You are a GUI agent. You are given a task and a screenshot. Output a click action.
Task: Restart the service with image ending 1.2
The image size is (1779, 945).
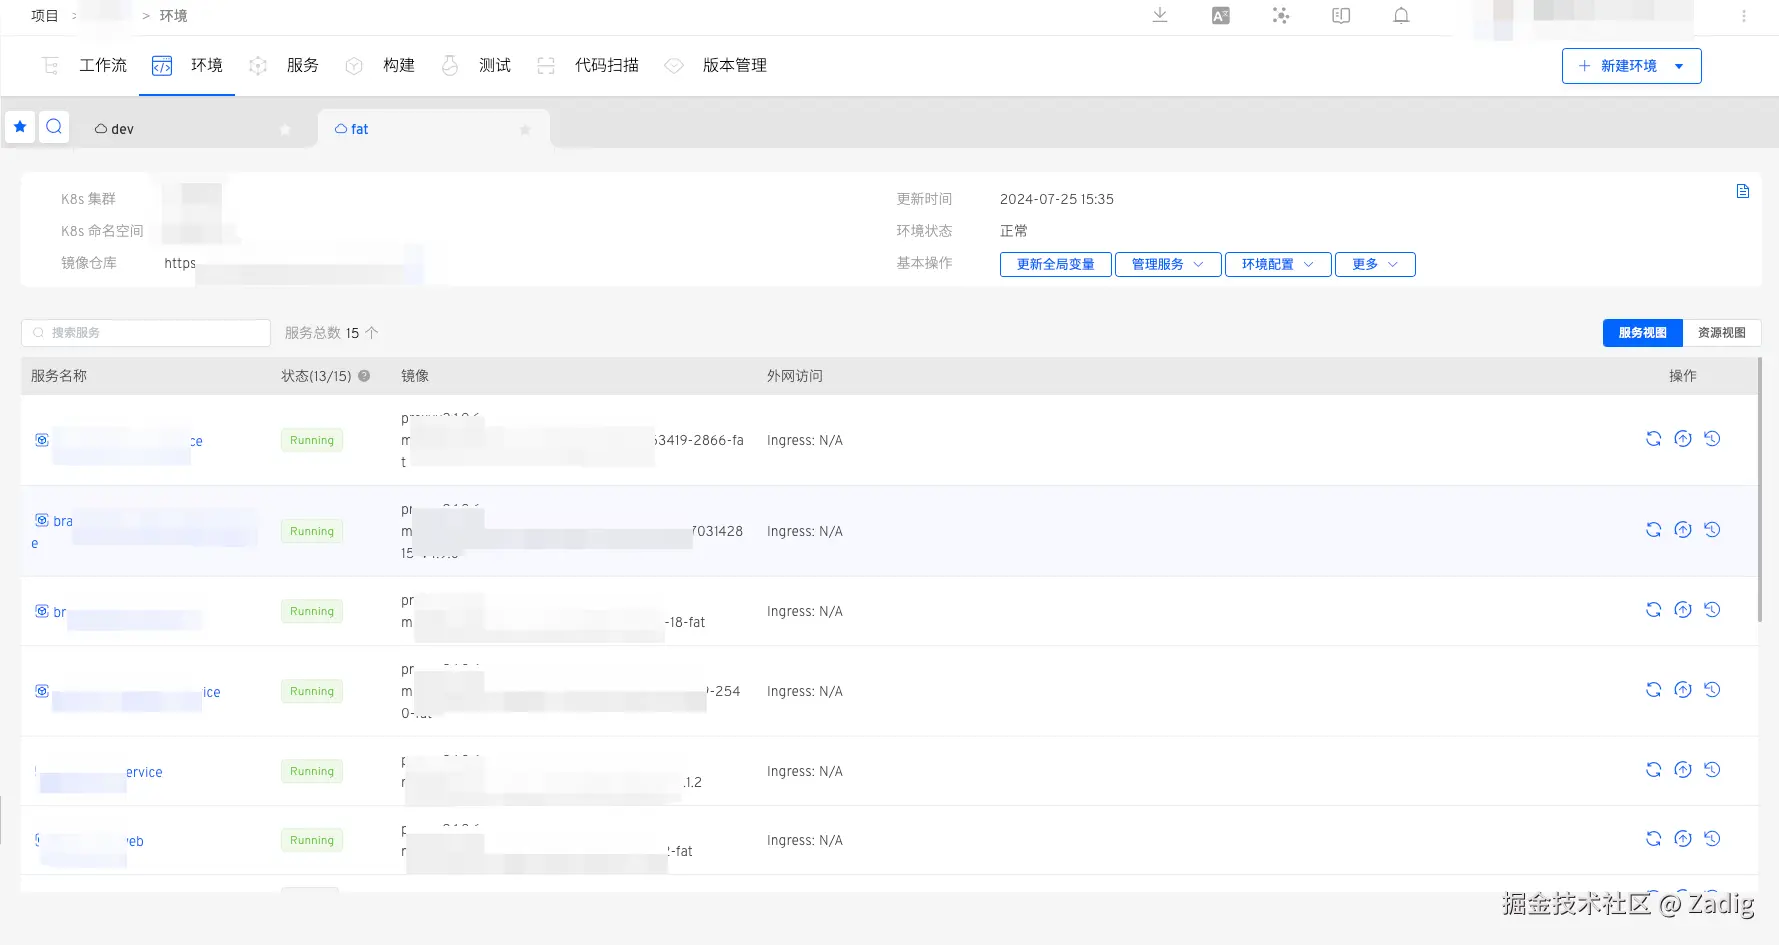tap(1654, 770)
